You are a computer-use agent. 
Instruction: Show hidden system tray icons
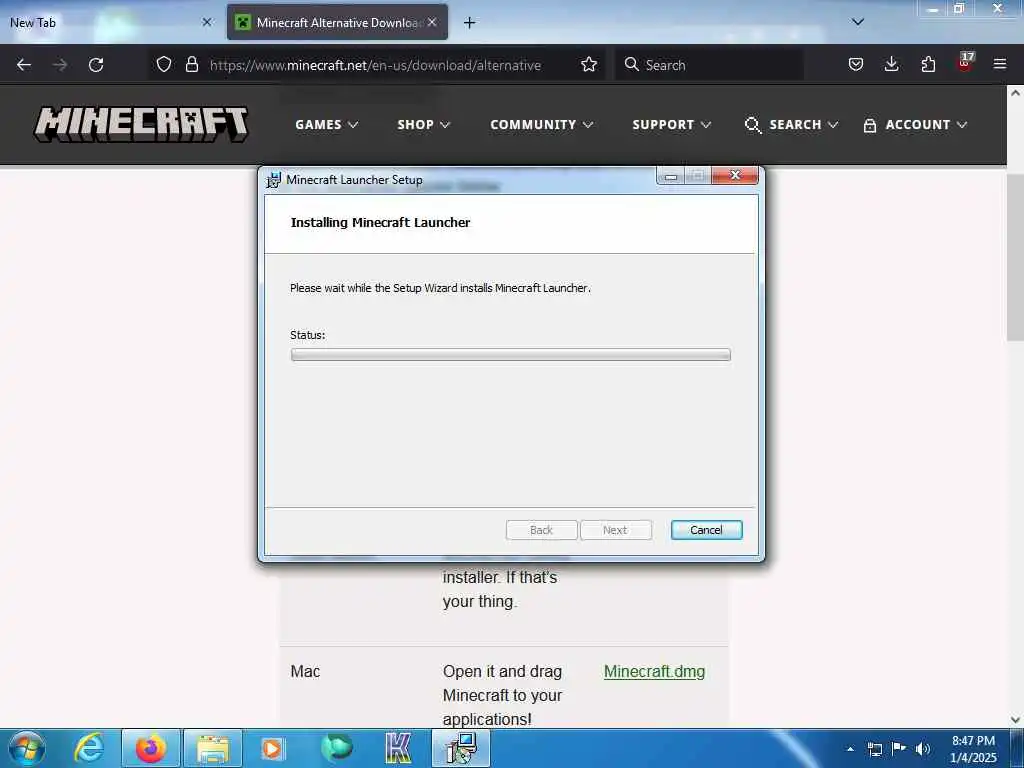pyautogui.click(x=850, y=749)
